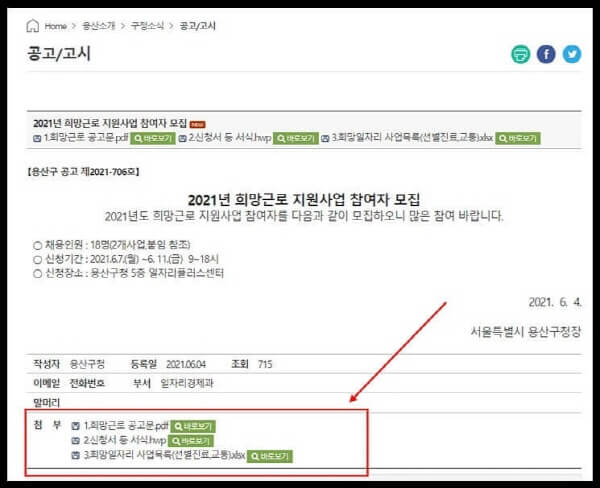Download attachment 1.희망근로 공고문.pdf in 첨부 section

click(x=126, y=426)
